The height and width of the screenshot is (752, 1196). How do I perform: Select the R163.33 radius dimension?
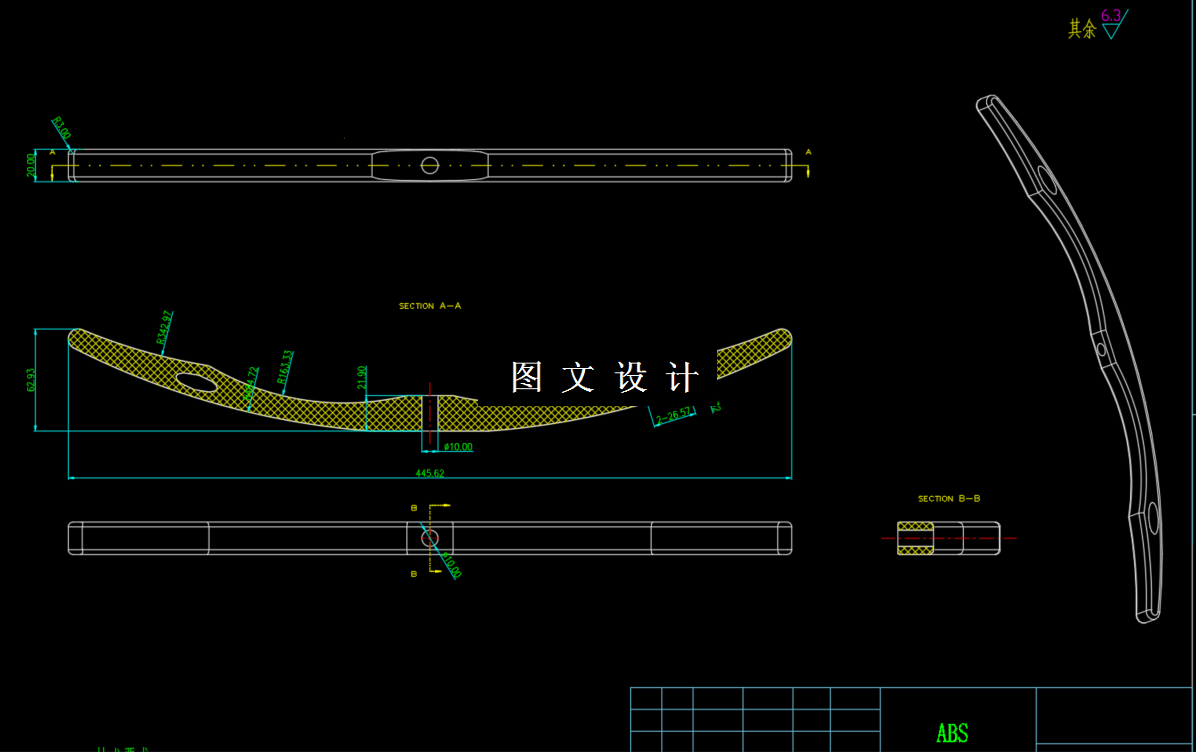tap(285, 367)
